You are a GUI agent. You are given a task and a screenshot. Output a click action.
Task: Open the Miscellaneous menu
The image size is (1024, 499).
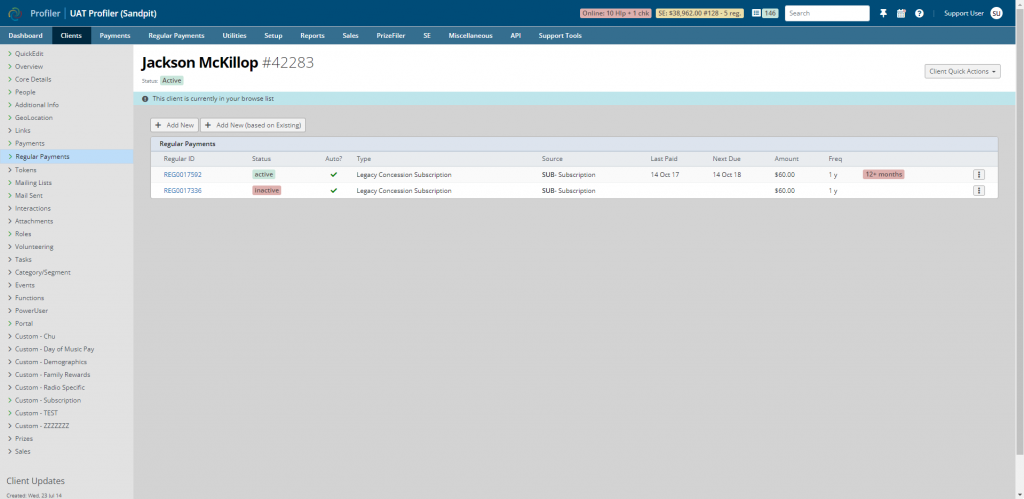pos(470,35)
